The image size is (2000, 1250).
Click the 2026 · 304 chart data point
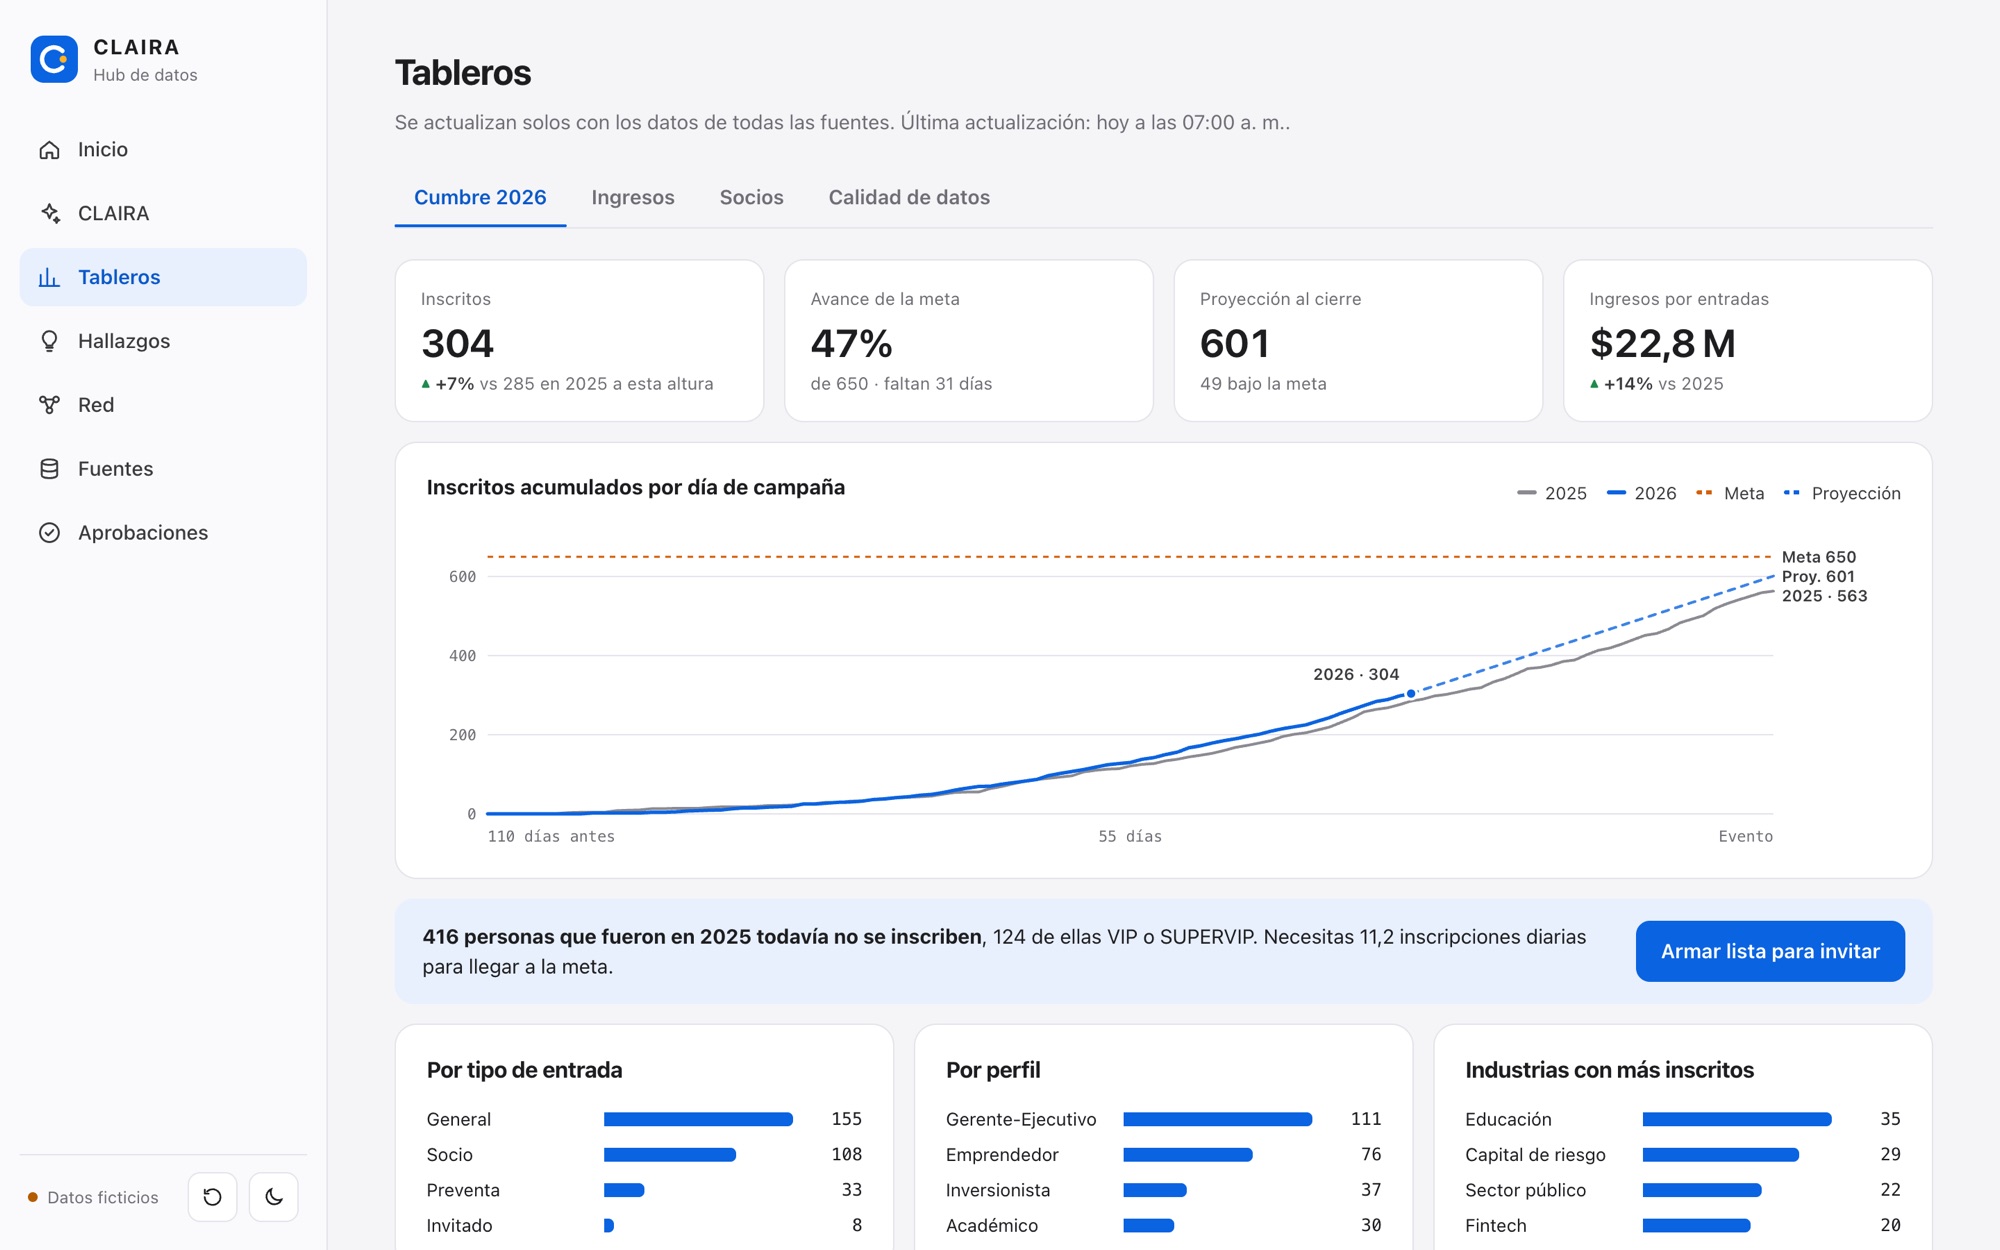(1411, 693)
